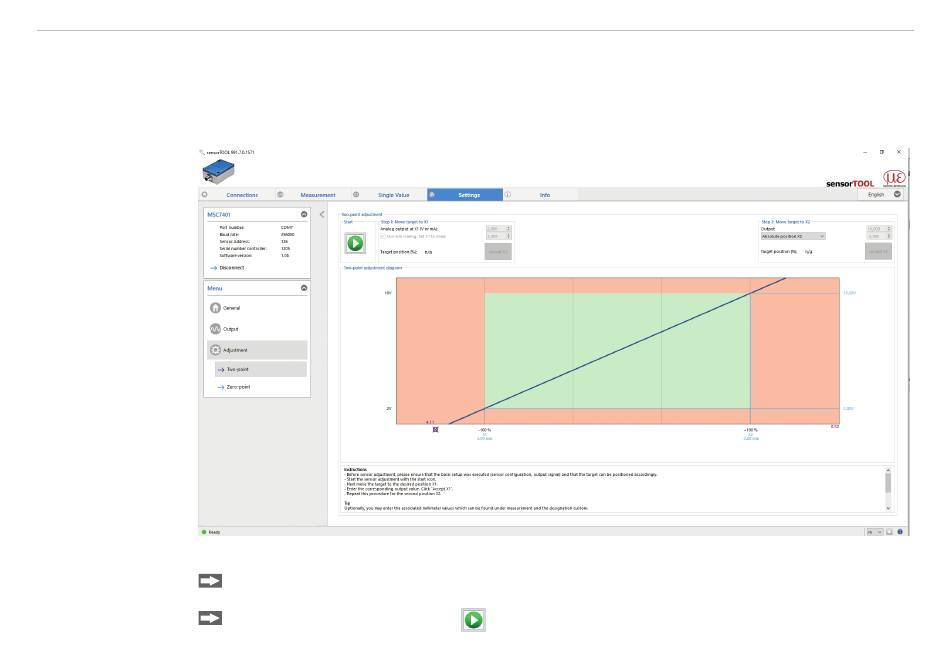Click the Software version row
This screenshot has width=950, height=665.
point(254,256)
